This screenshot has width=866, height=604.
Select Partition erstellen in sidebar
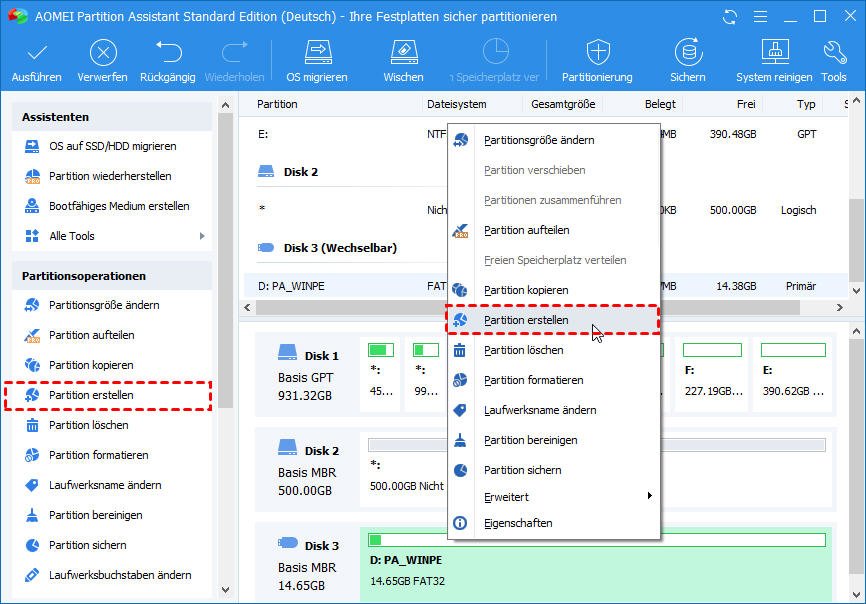pyautogui.click(x=108, y=395)
